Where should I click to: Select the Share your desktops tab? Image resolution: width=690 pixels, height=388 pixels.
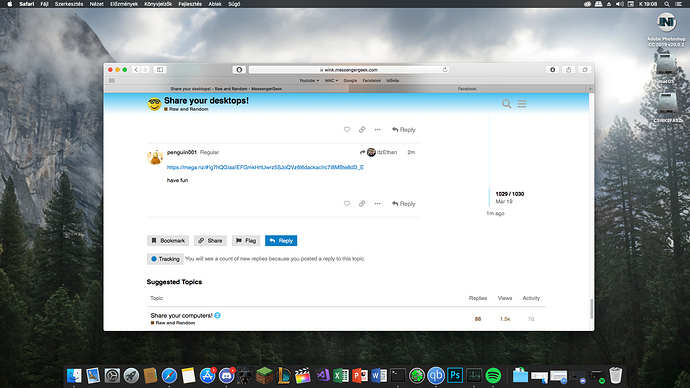[x=227, y=89]
